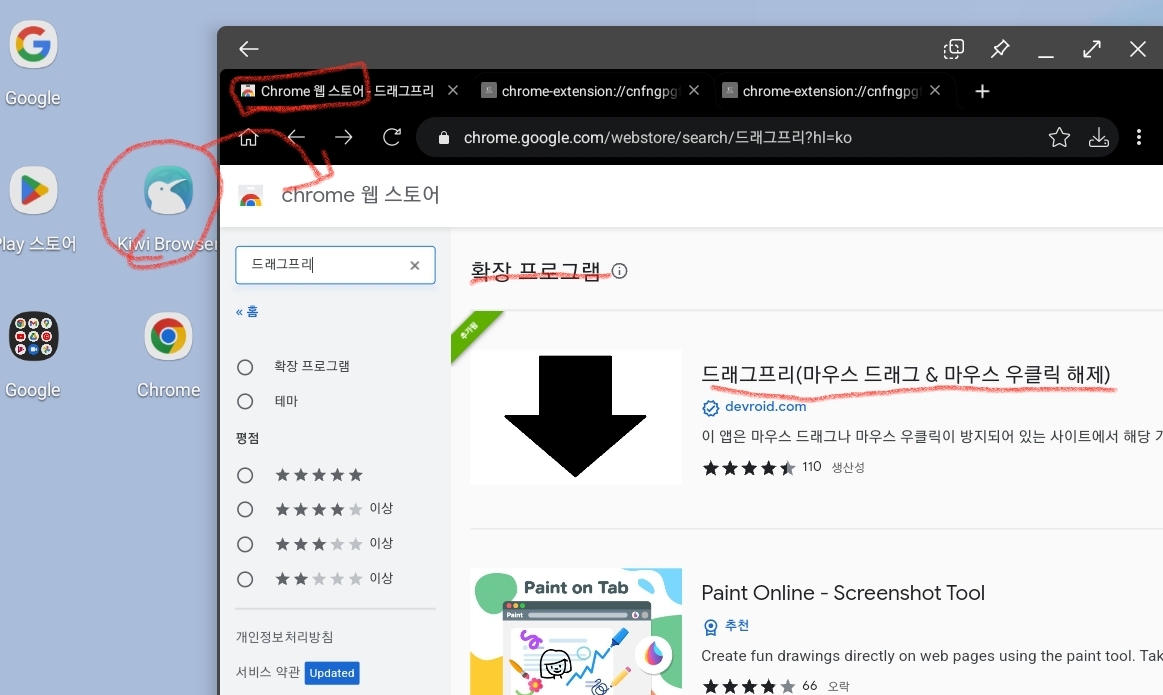Screen dimensions: 1163x695
Task: Open the downloads icon in toolbar
Action: [x=1098, y=137]
